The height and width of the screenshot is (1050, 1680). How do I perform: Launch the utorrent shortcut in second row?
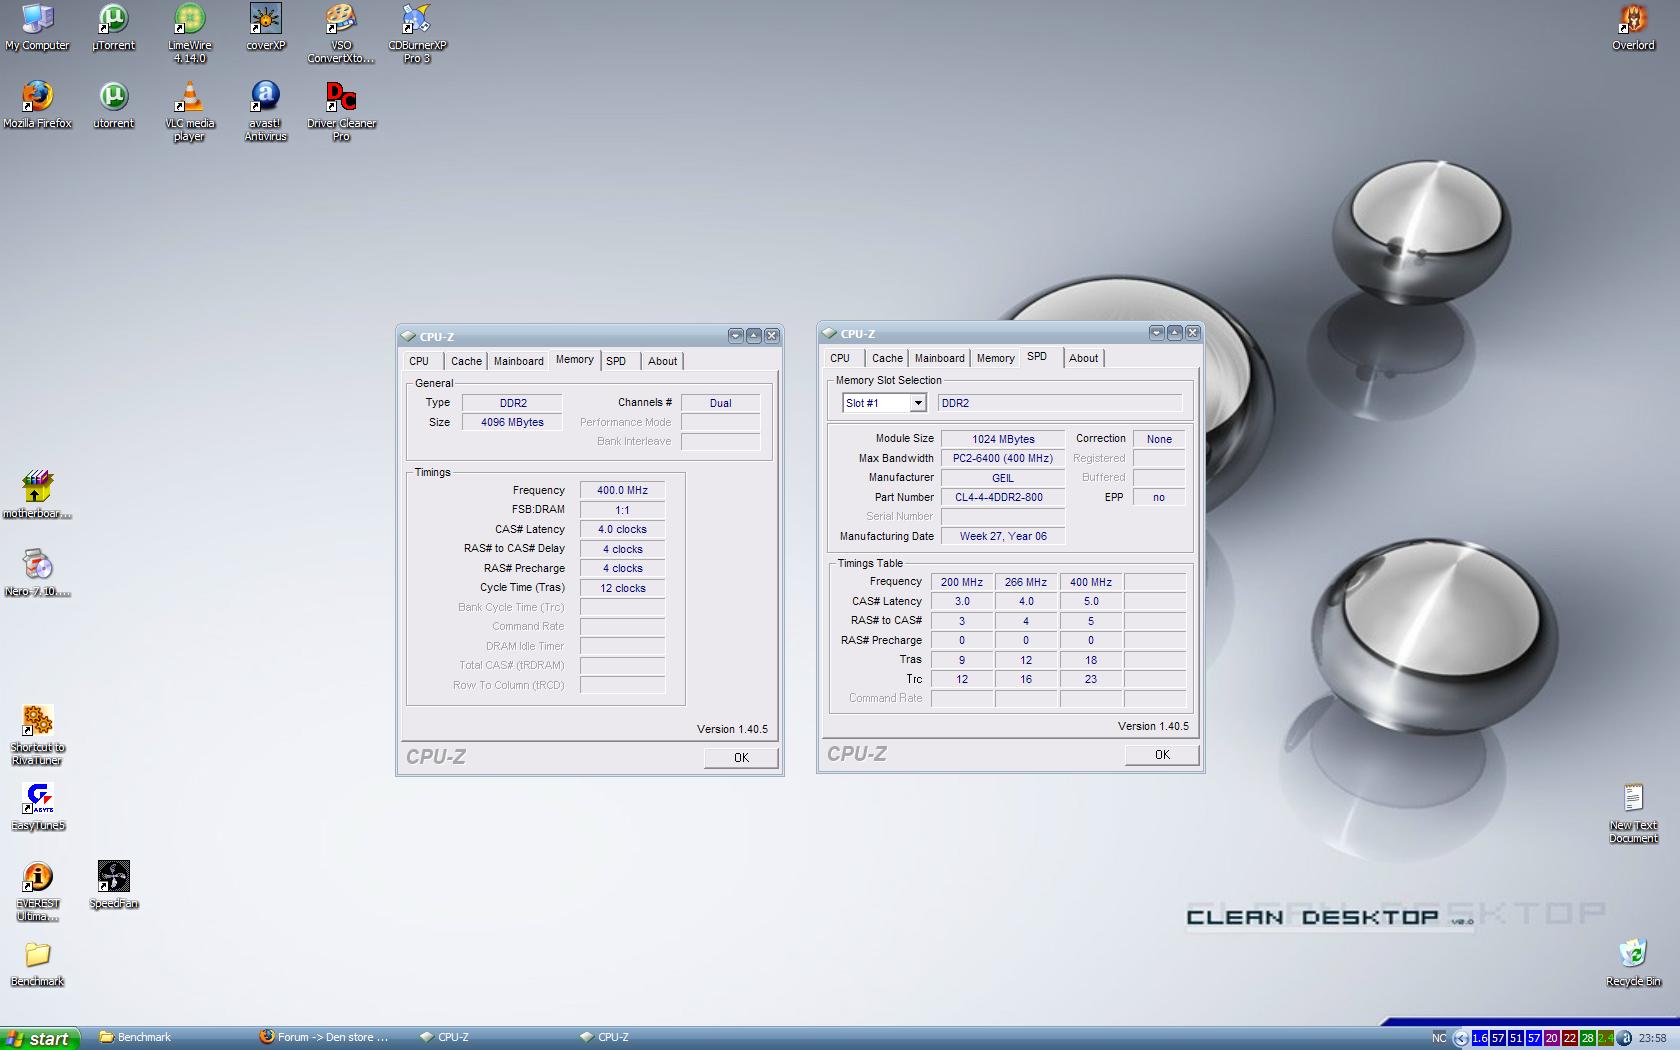point(113,105)
